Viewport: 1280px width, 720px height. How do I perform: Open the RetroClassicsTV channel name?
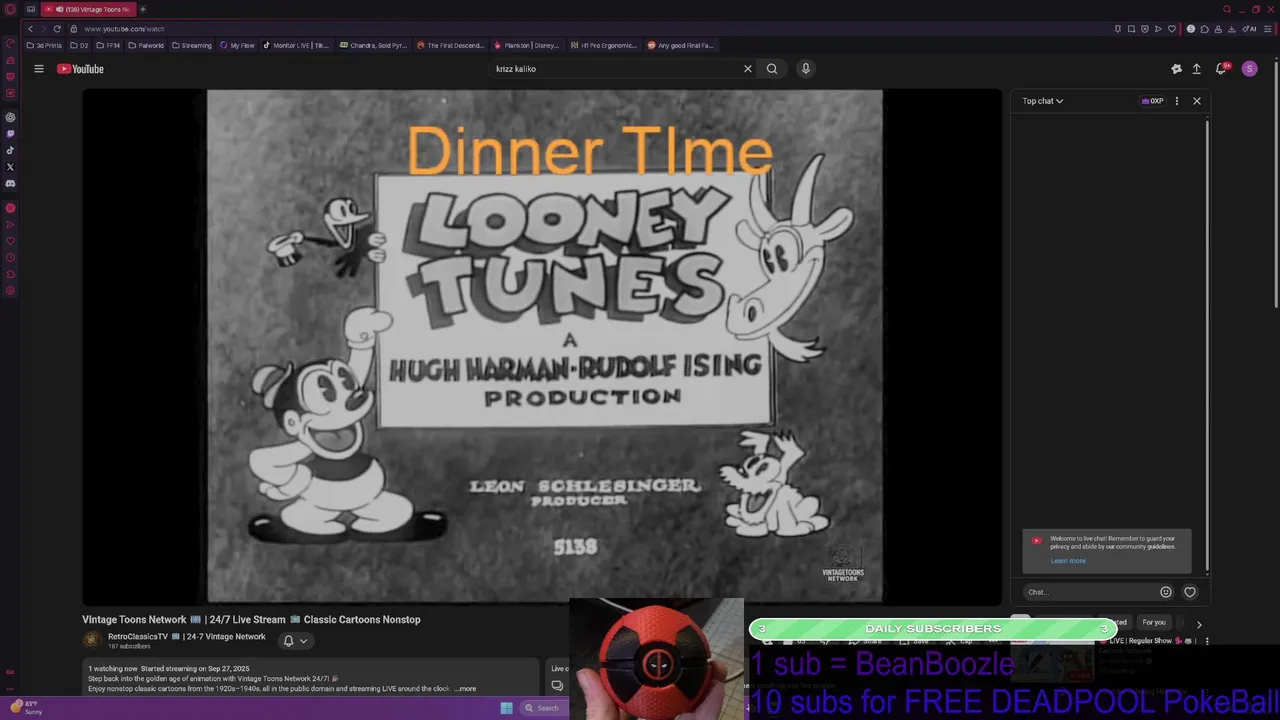tap(187, 637)
